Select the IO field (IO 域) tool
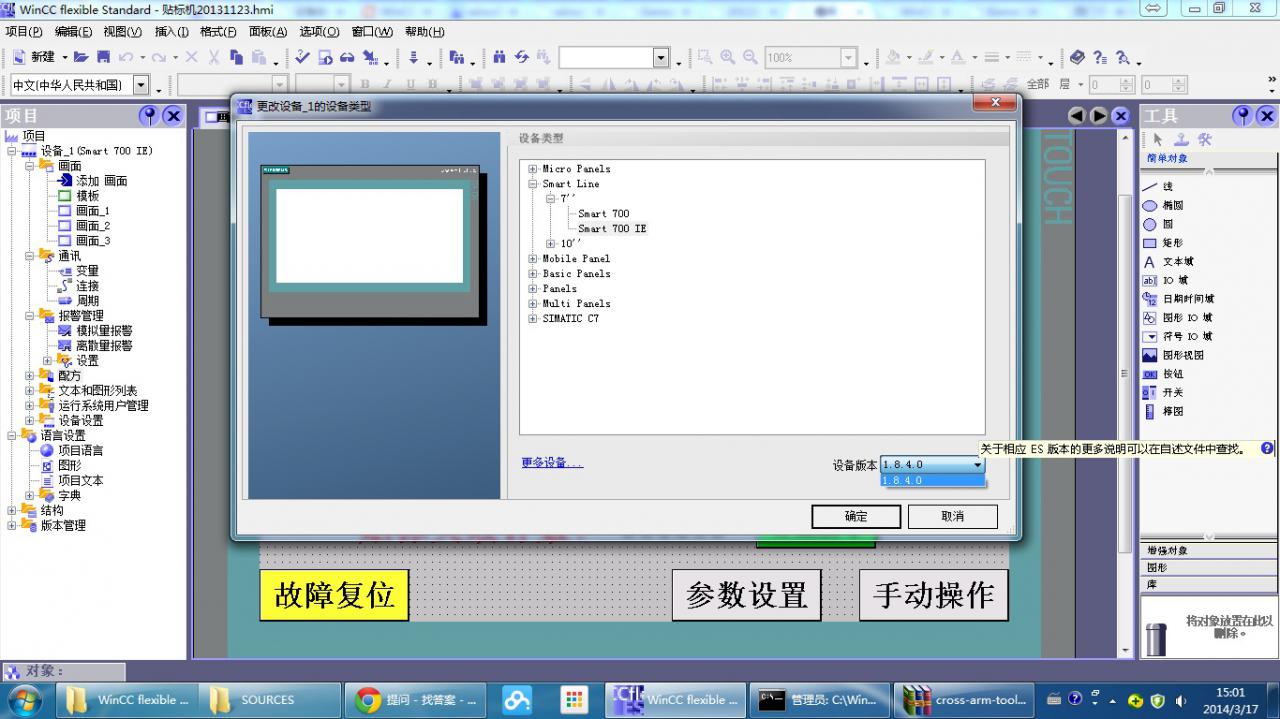Screen dimensions: 1280x719 coord(1166,280)
